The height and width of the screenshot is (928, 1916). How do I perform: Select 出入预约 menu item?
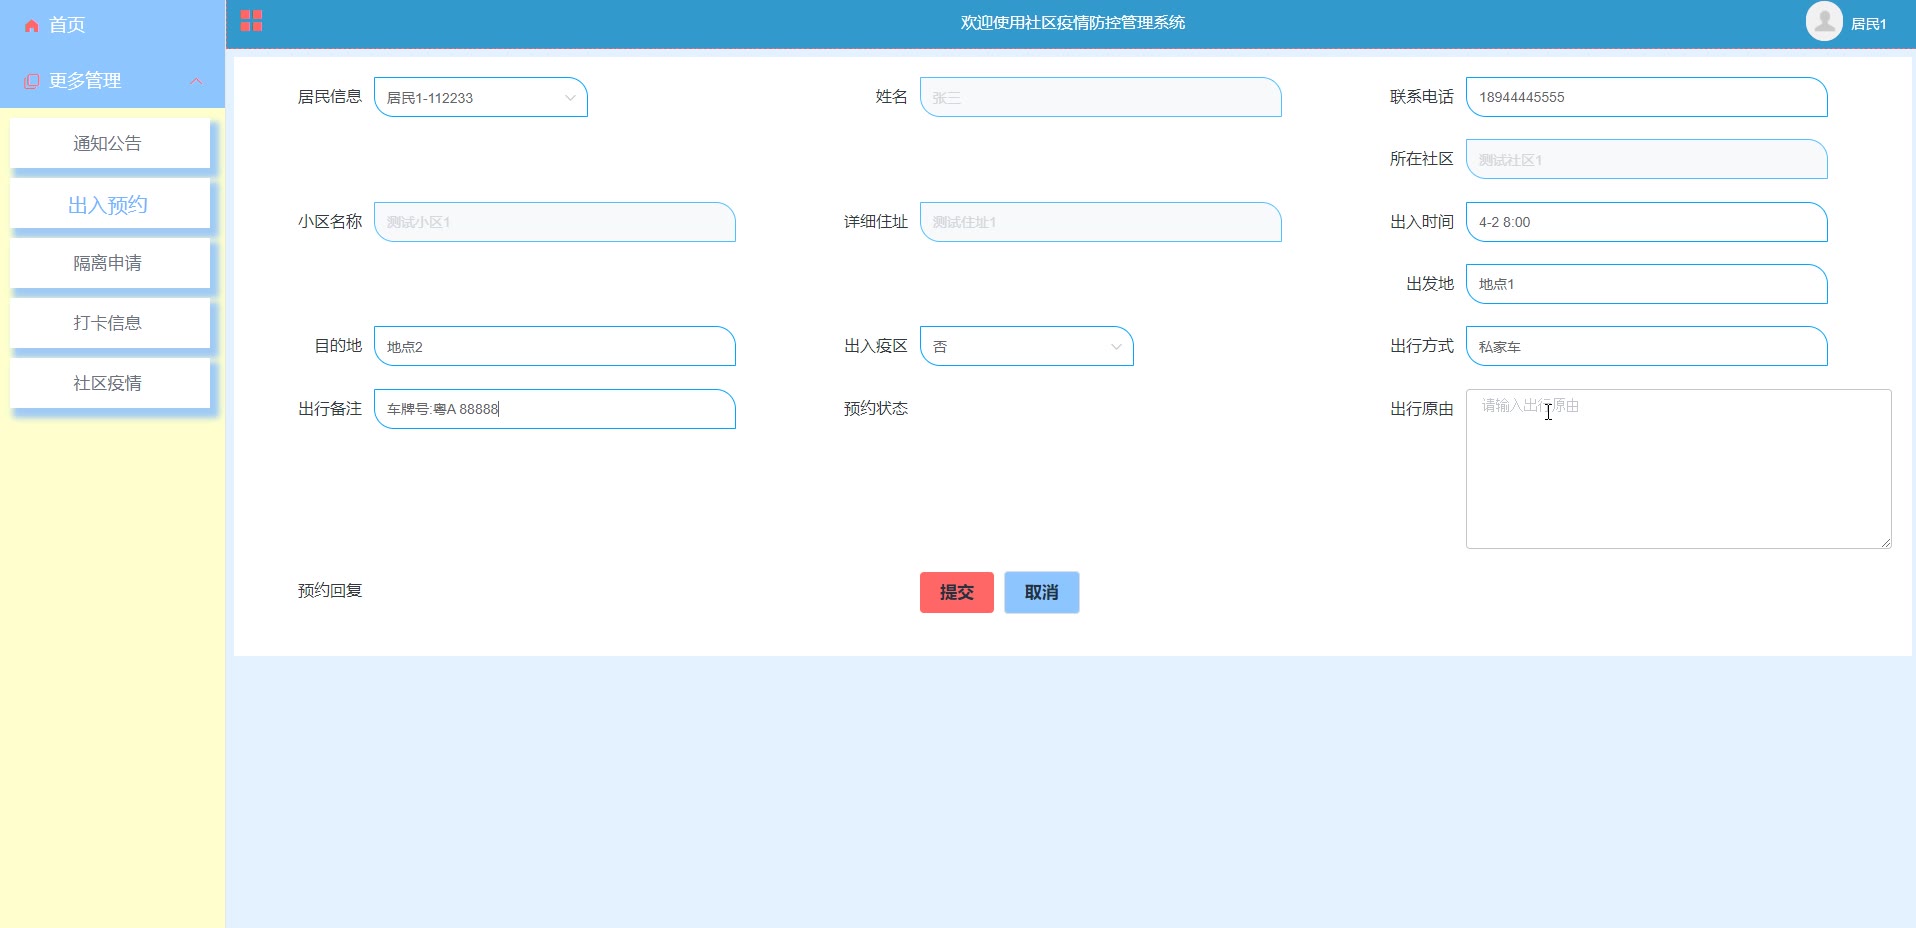(x=110, y=205)
